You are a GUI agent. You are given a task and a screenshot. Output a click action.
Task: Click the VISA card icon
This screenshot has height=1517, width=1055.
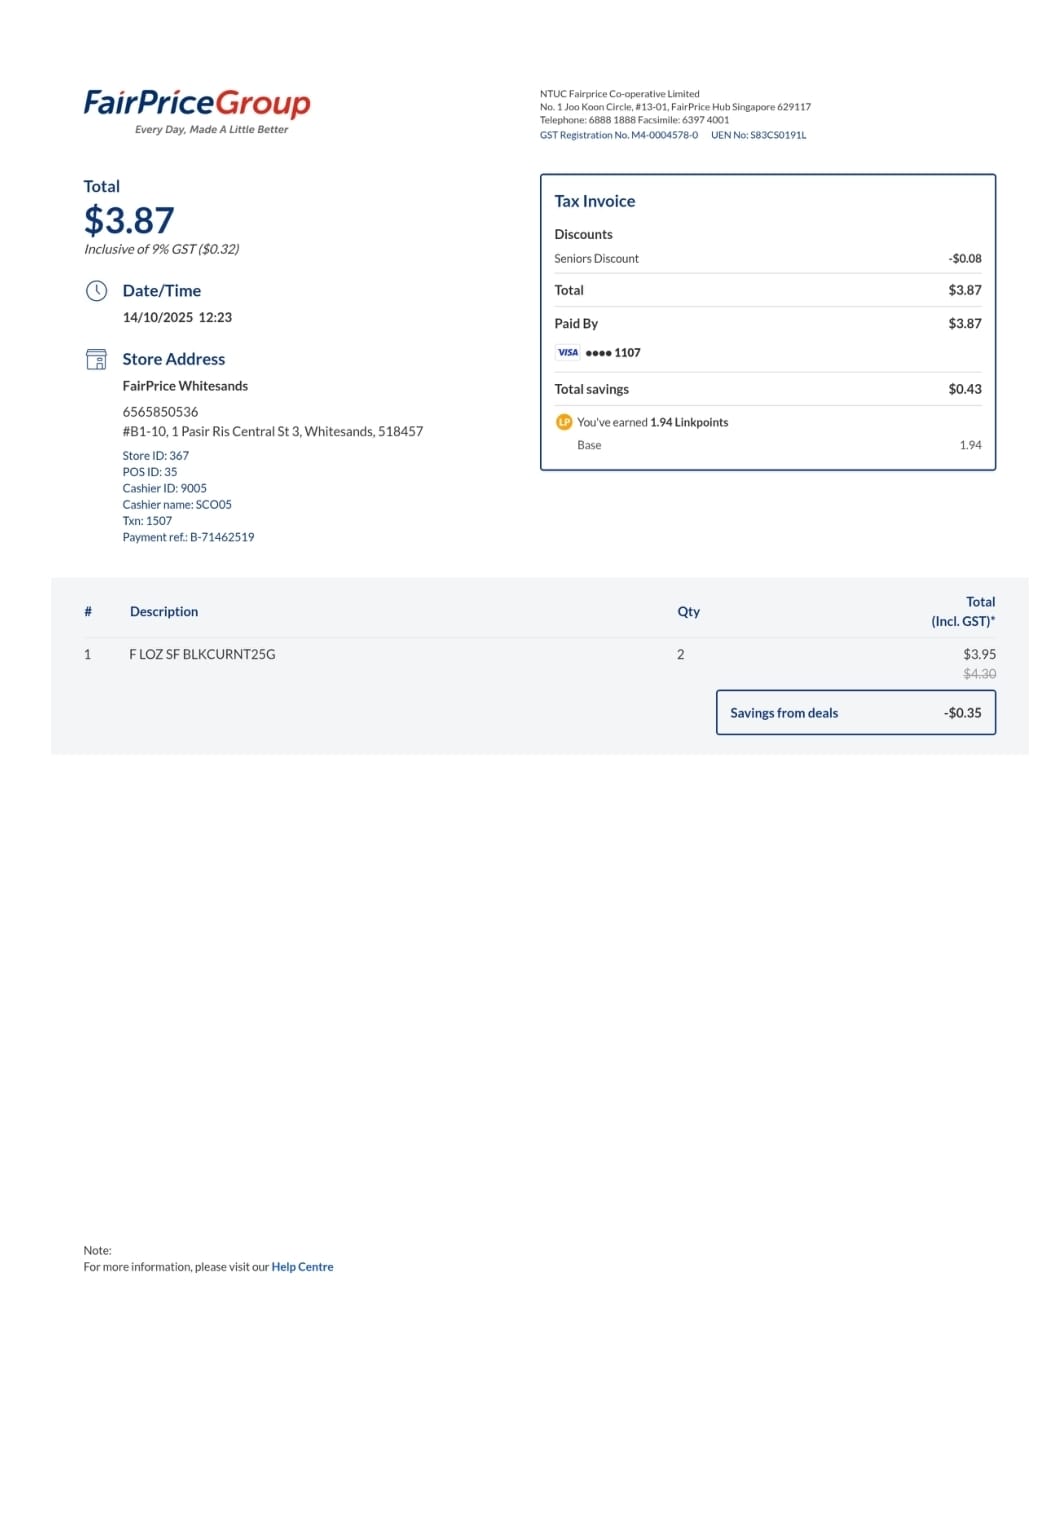click(x=568, y=352)
